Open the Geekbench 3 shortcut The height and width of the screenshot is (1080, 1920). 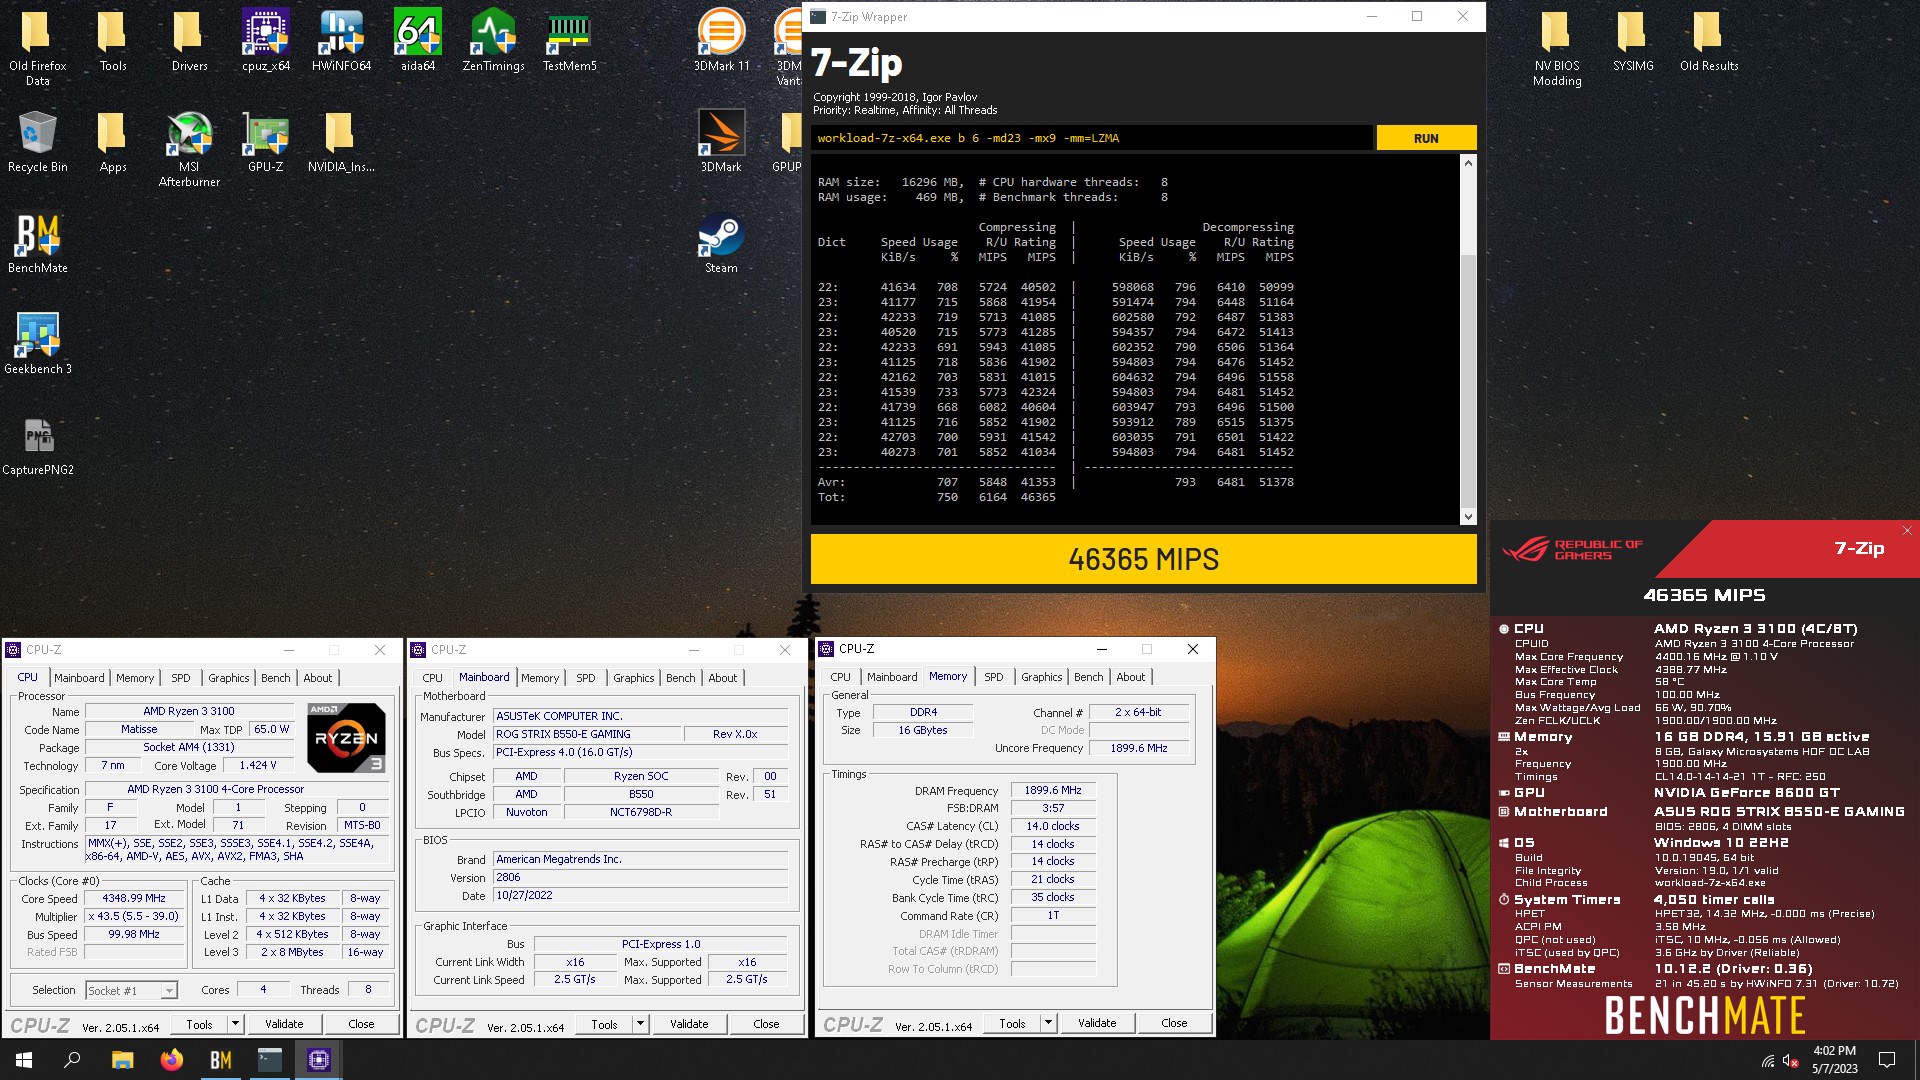(x=37, y=343)
